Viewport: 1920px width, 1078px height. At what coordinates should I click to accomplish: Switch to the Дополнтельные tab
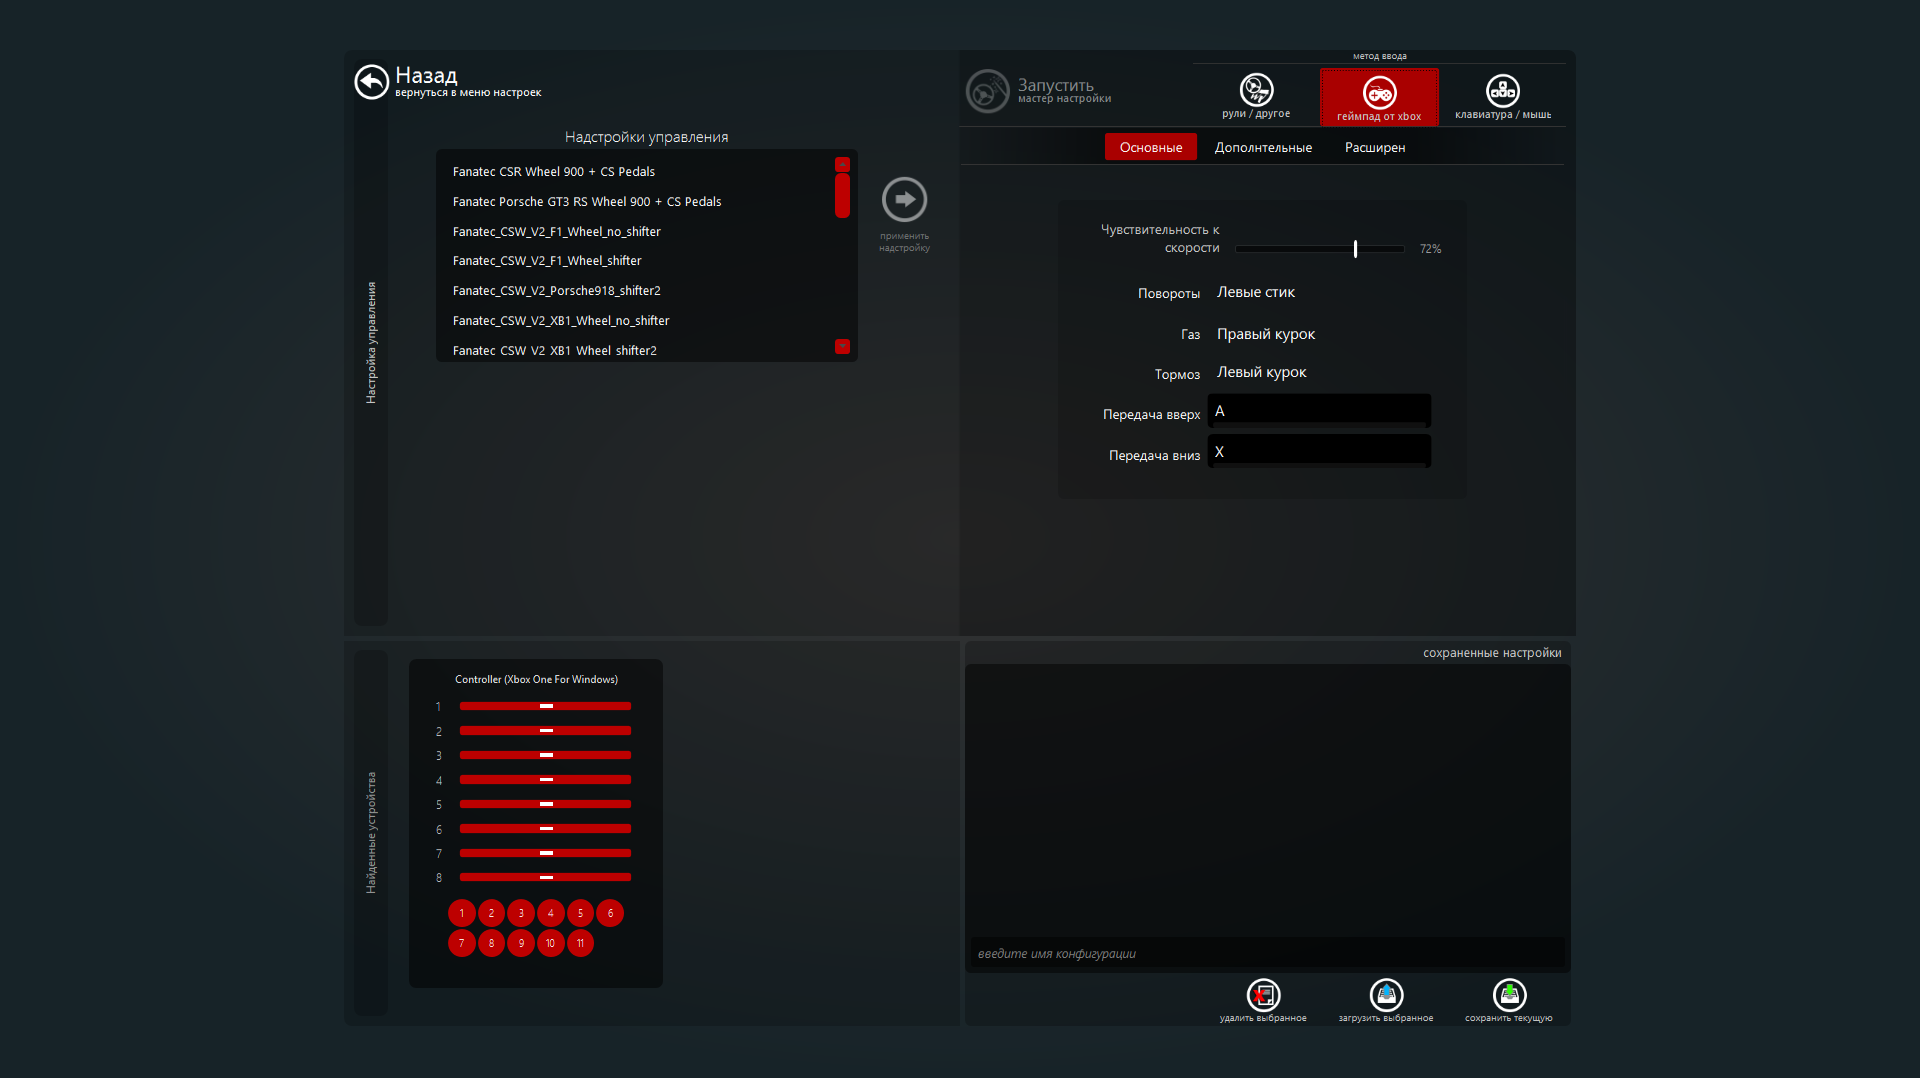[1263, 147]
